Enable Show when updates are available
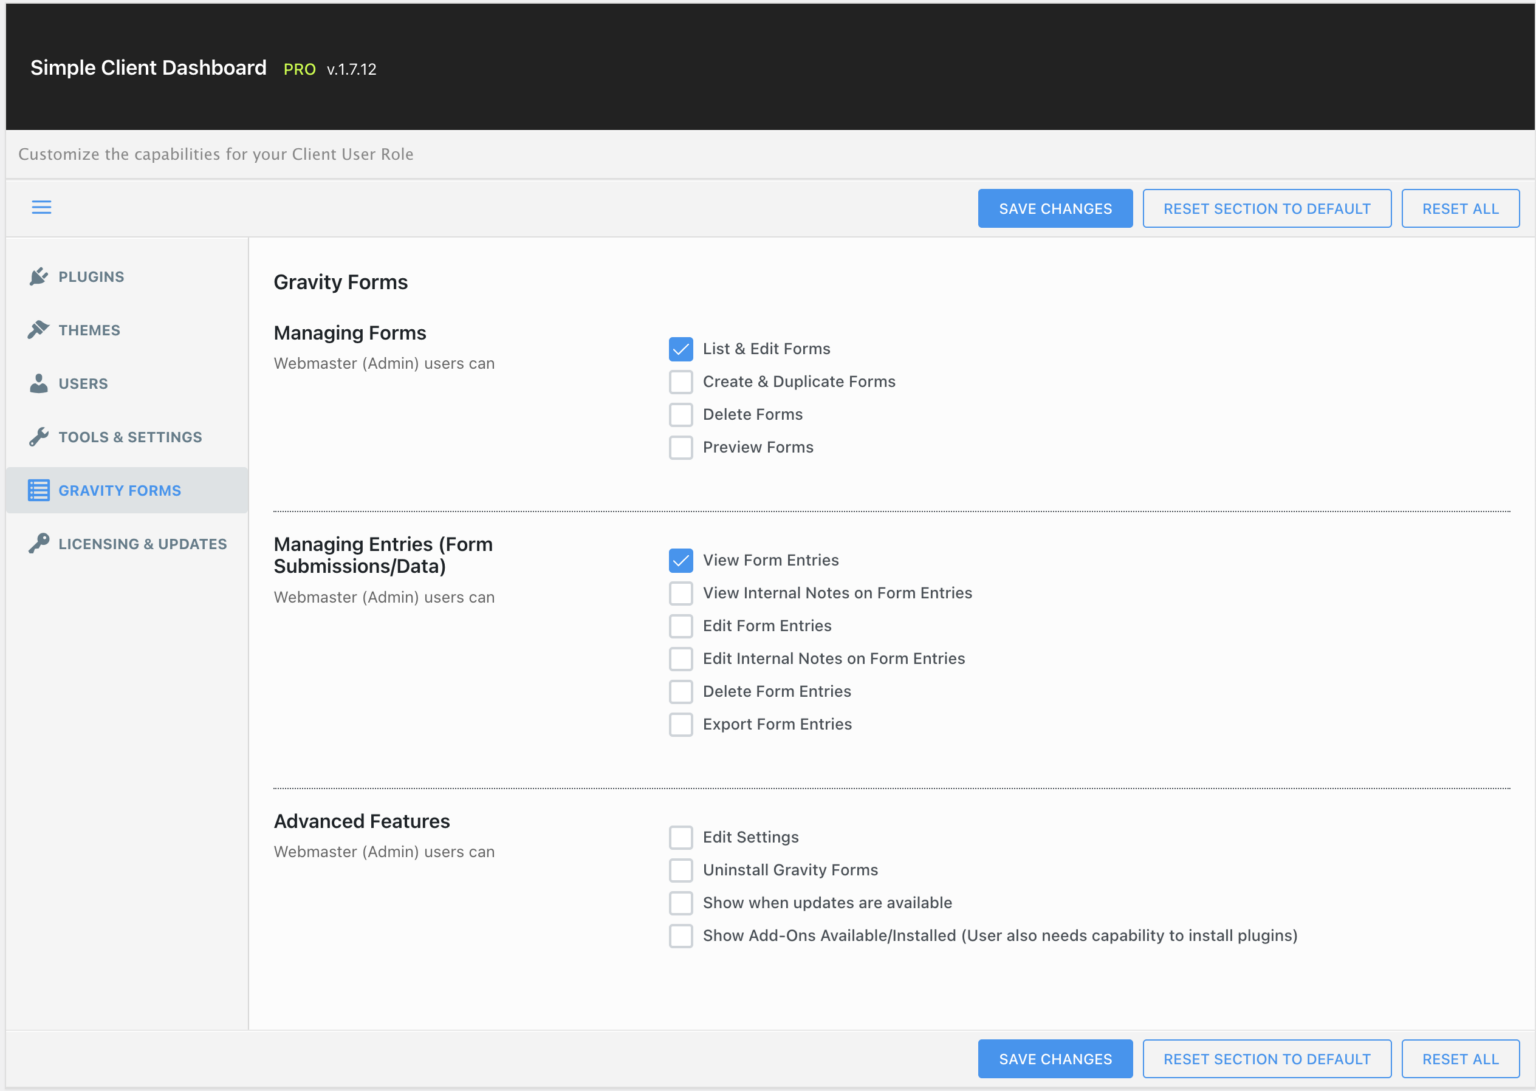1536x1091 pixels. coord(681,903)
